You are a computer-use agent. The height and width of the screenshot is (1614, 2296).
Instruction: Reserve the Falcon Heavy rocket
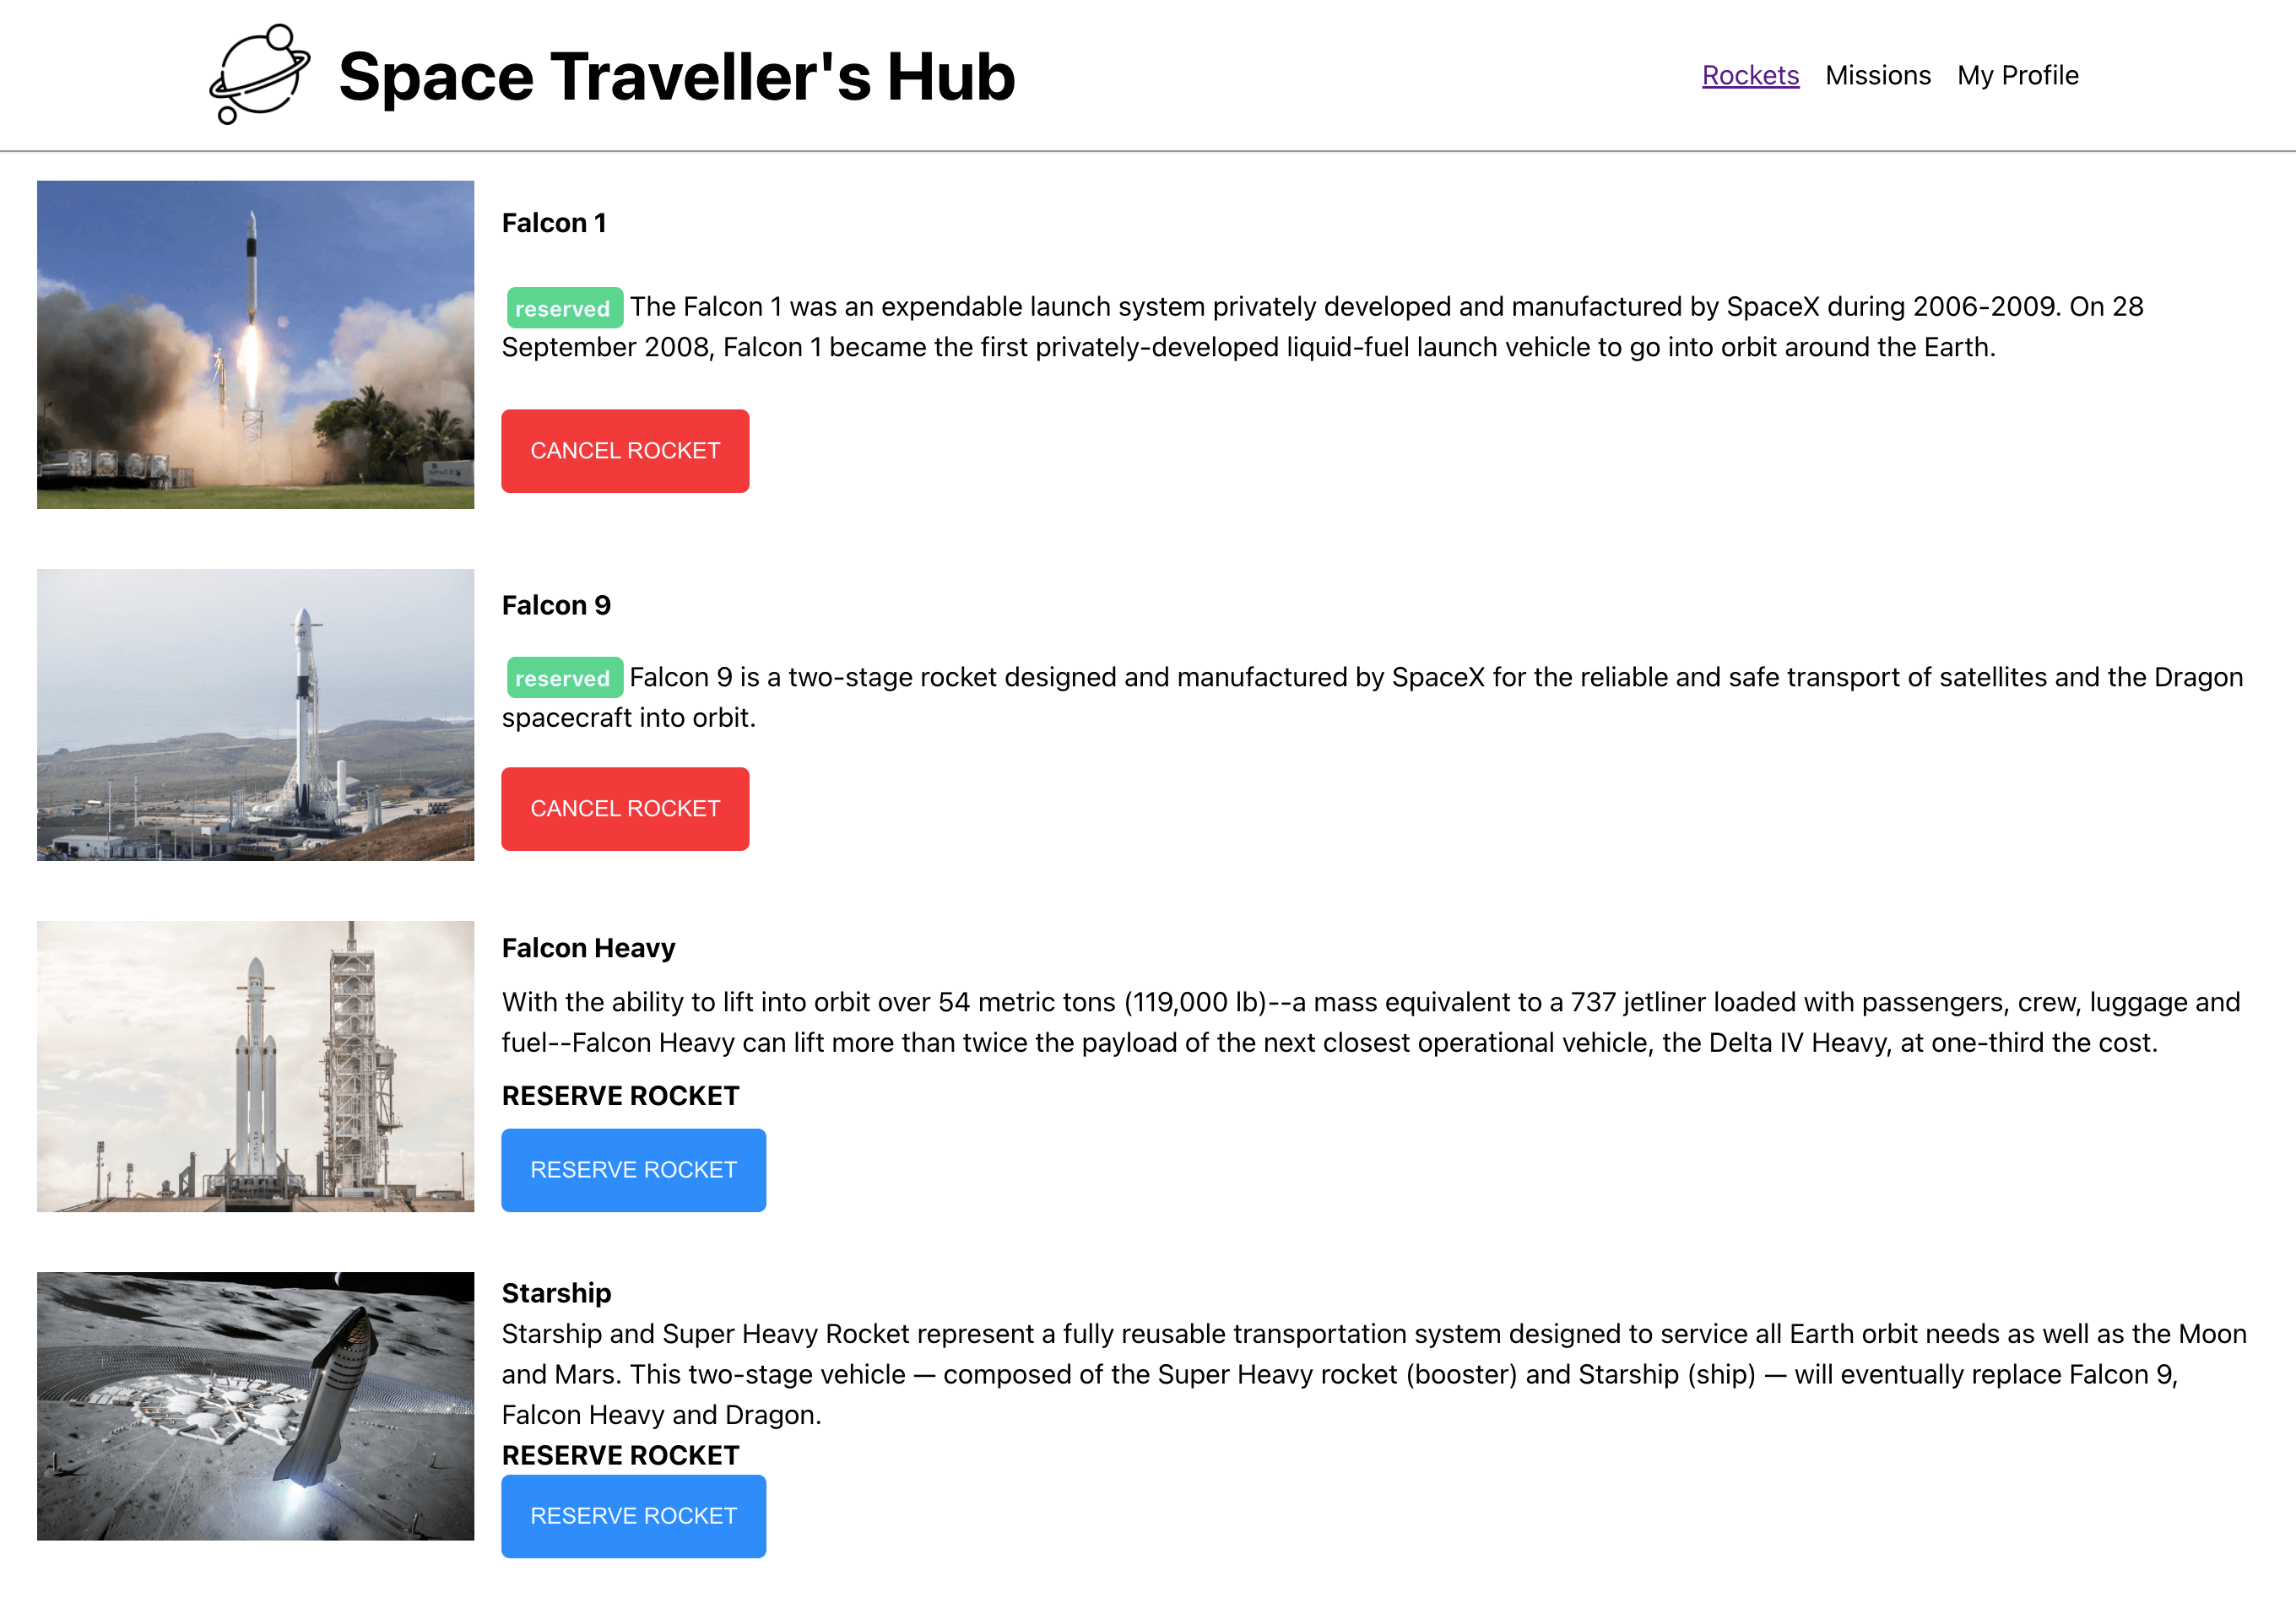633,1169
